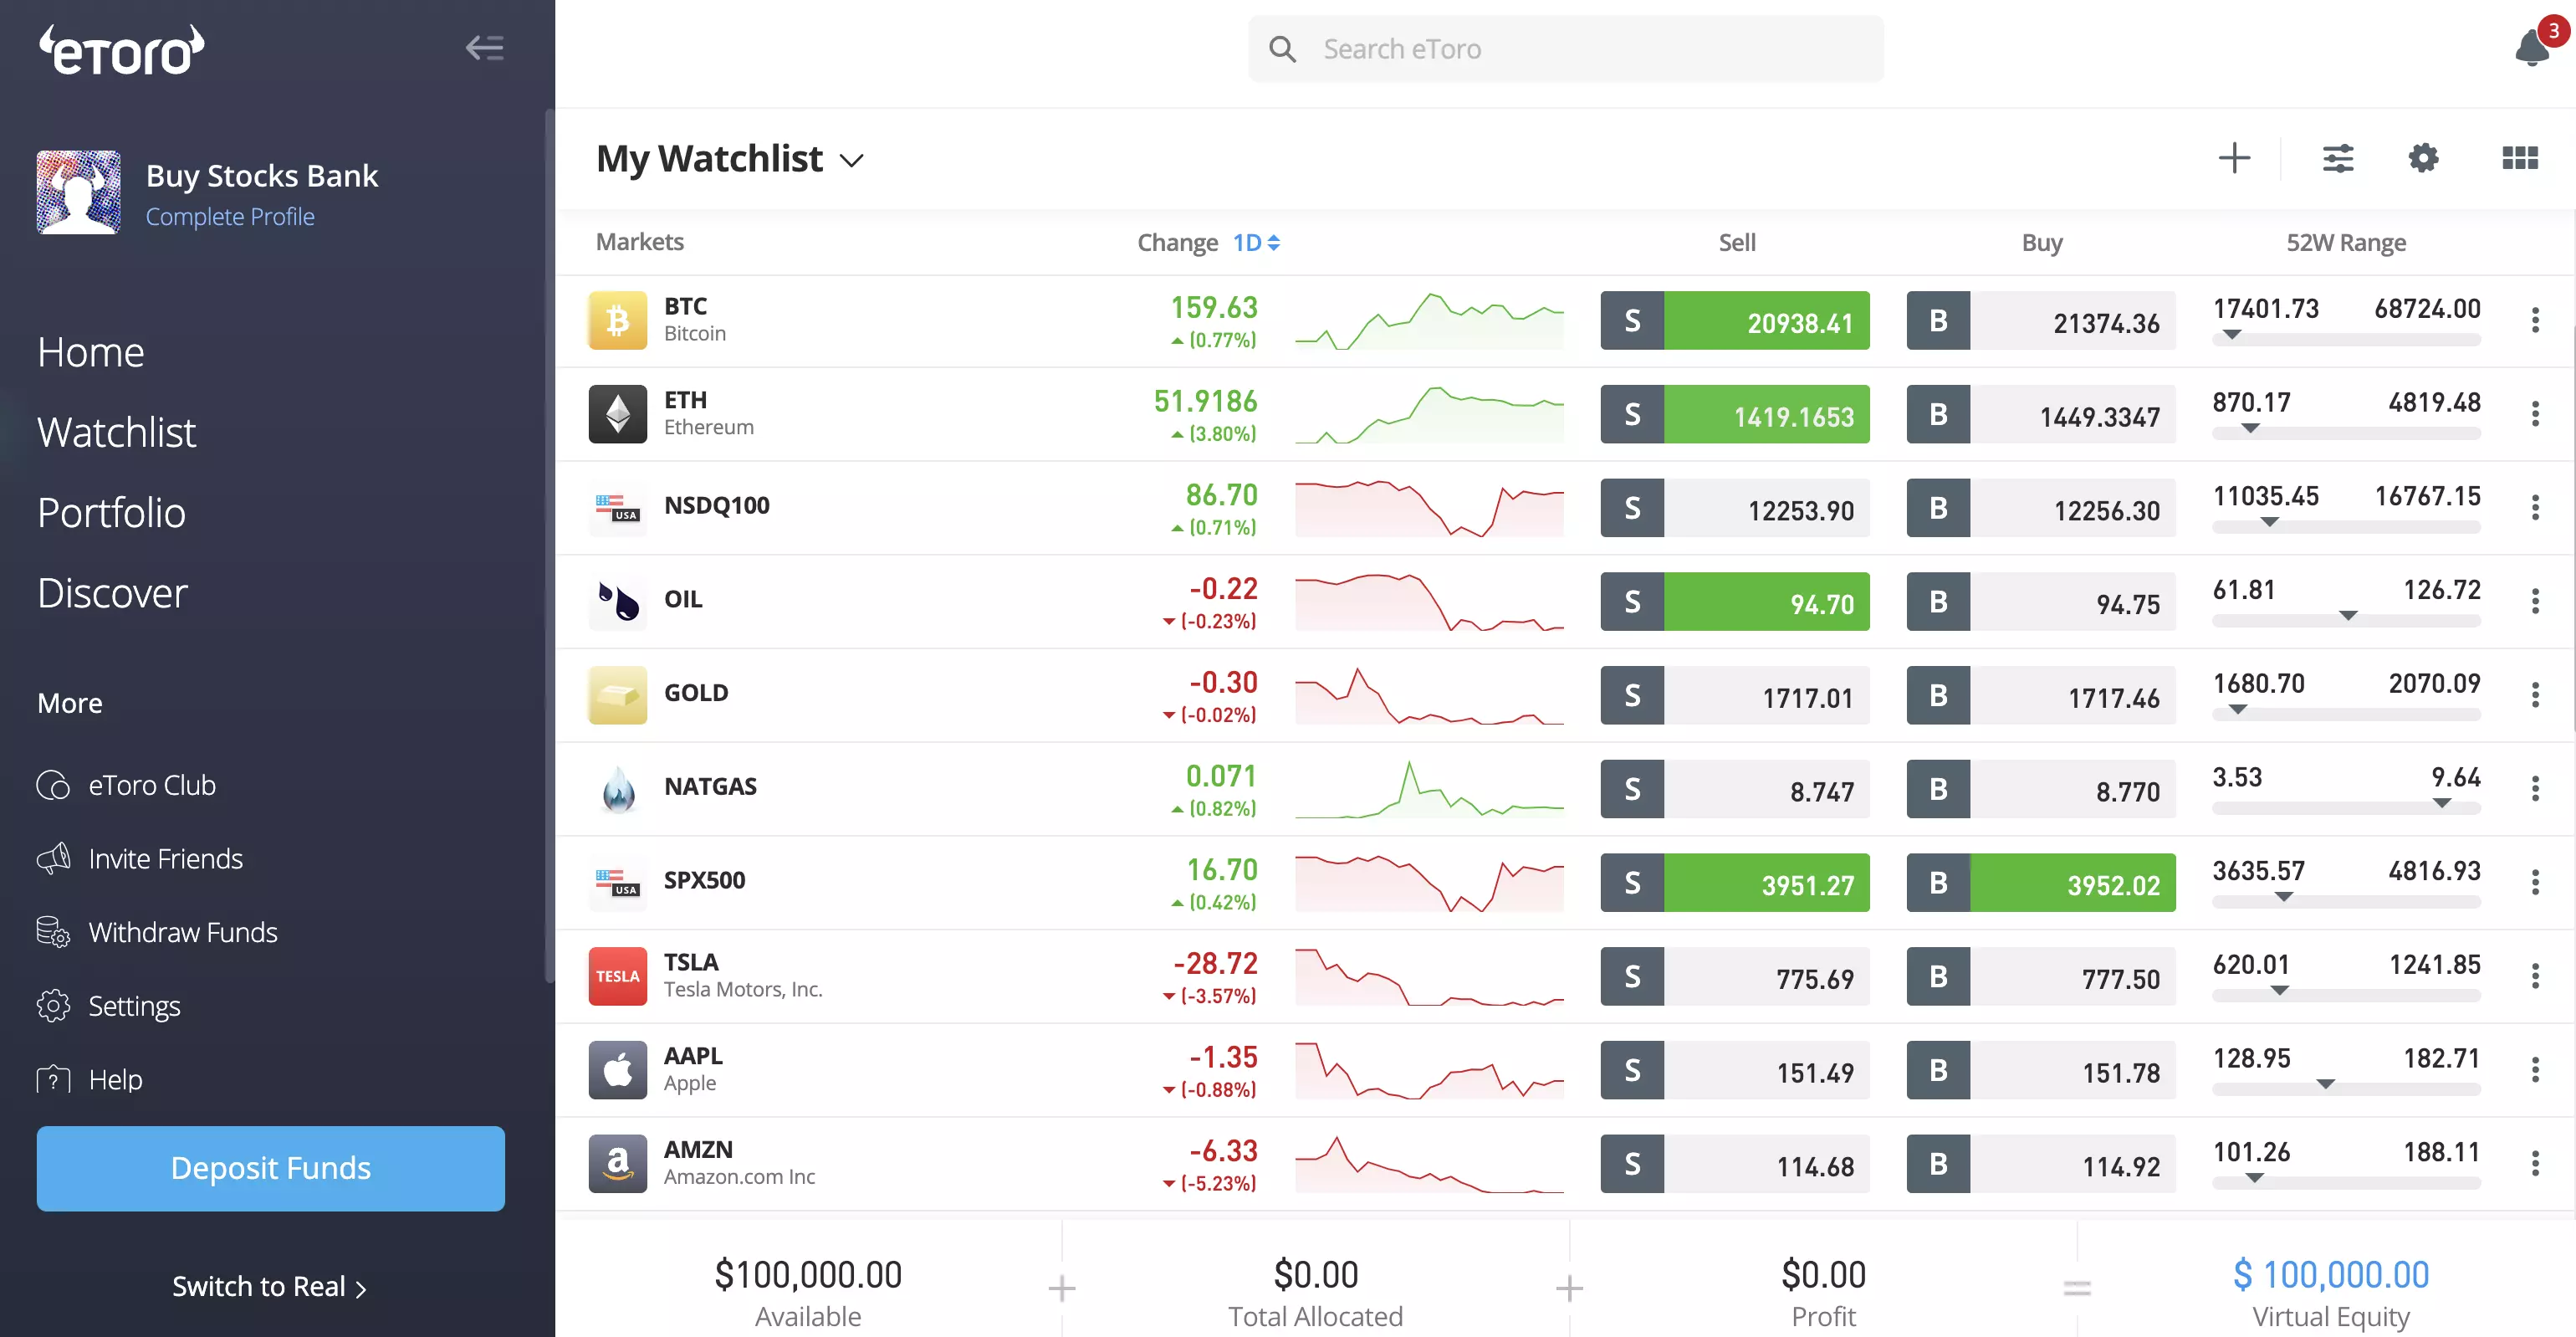Image resolution: width=2576 pixels, height=1337 pixels.
Task: Click the 52W Range column header
Action: point(2346,242)
